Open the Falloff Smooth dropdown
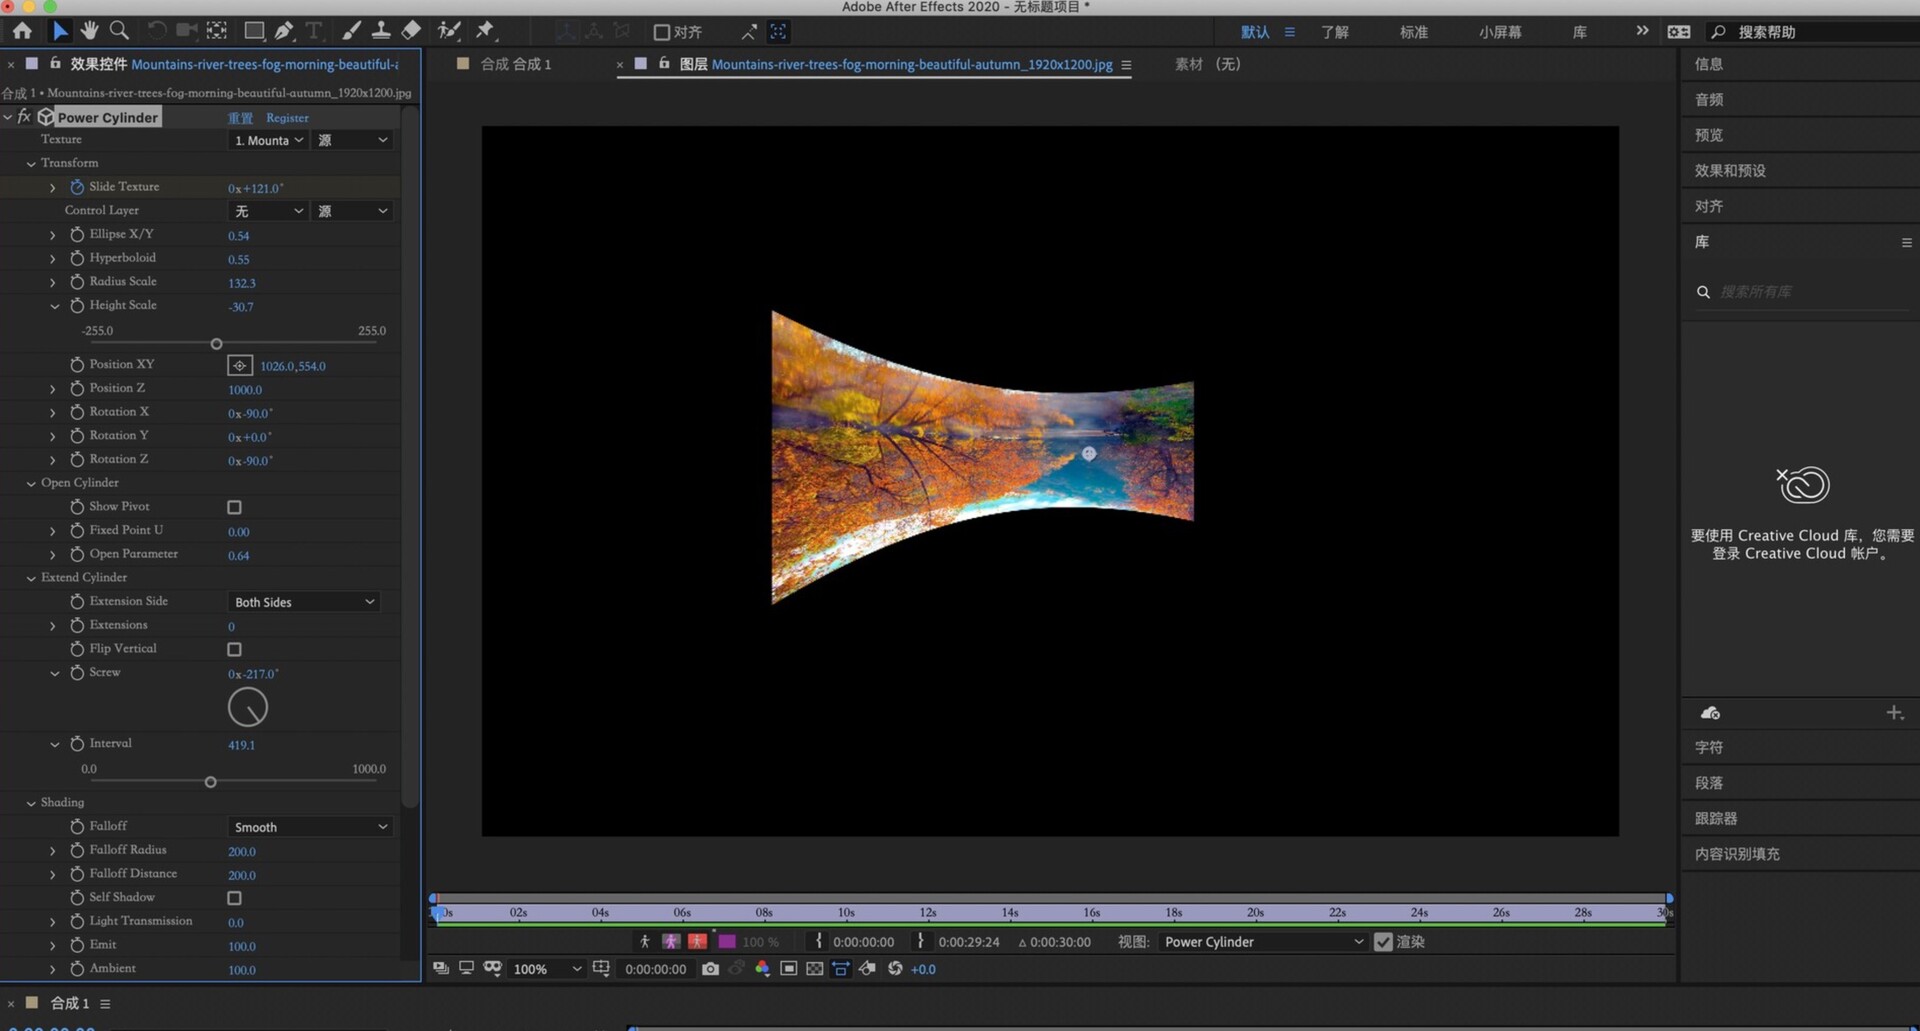The height and width of the screenshot is (1031, 1920). point(310,828)
